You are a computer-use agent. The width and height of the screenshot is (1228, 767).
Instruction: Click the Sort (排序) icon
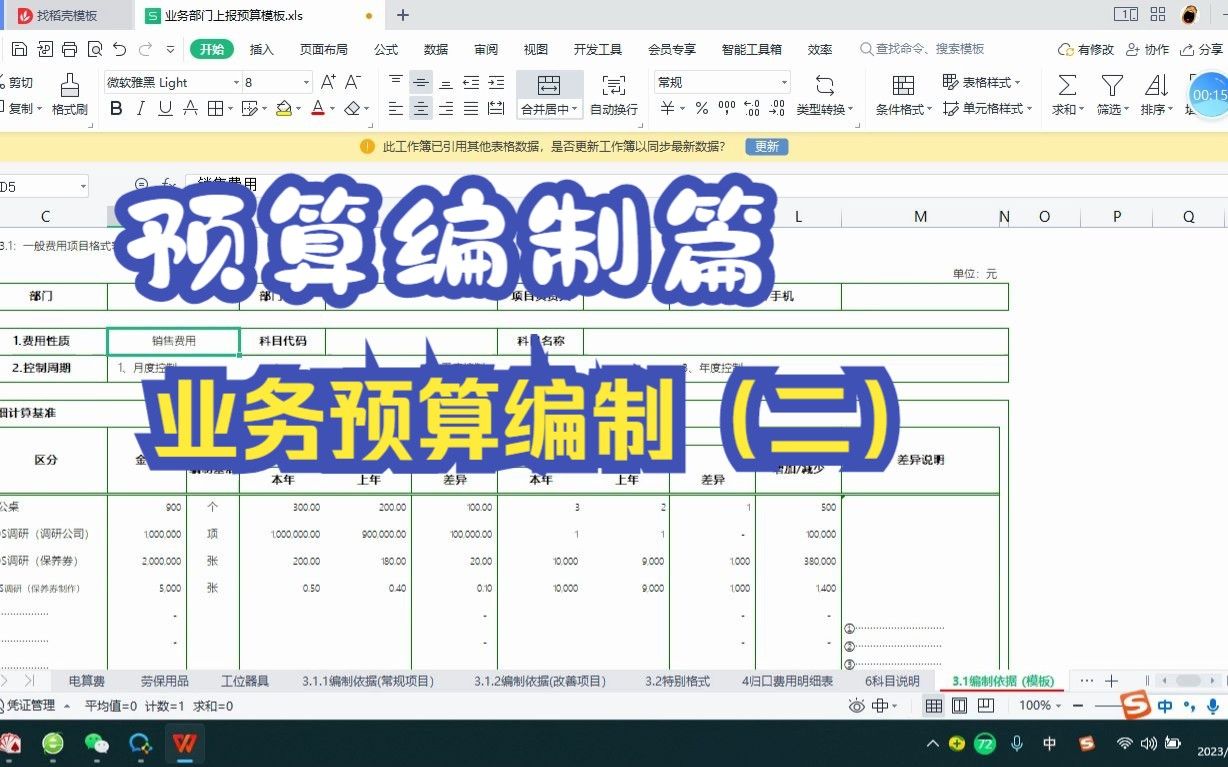(x=1156, y=85)
